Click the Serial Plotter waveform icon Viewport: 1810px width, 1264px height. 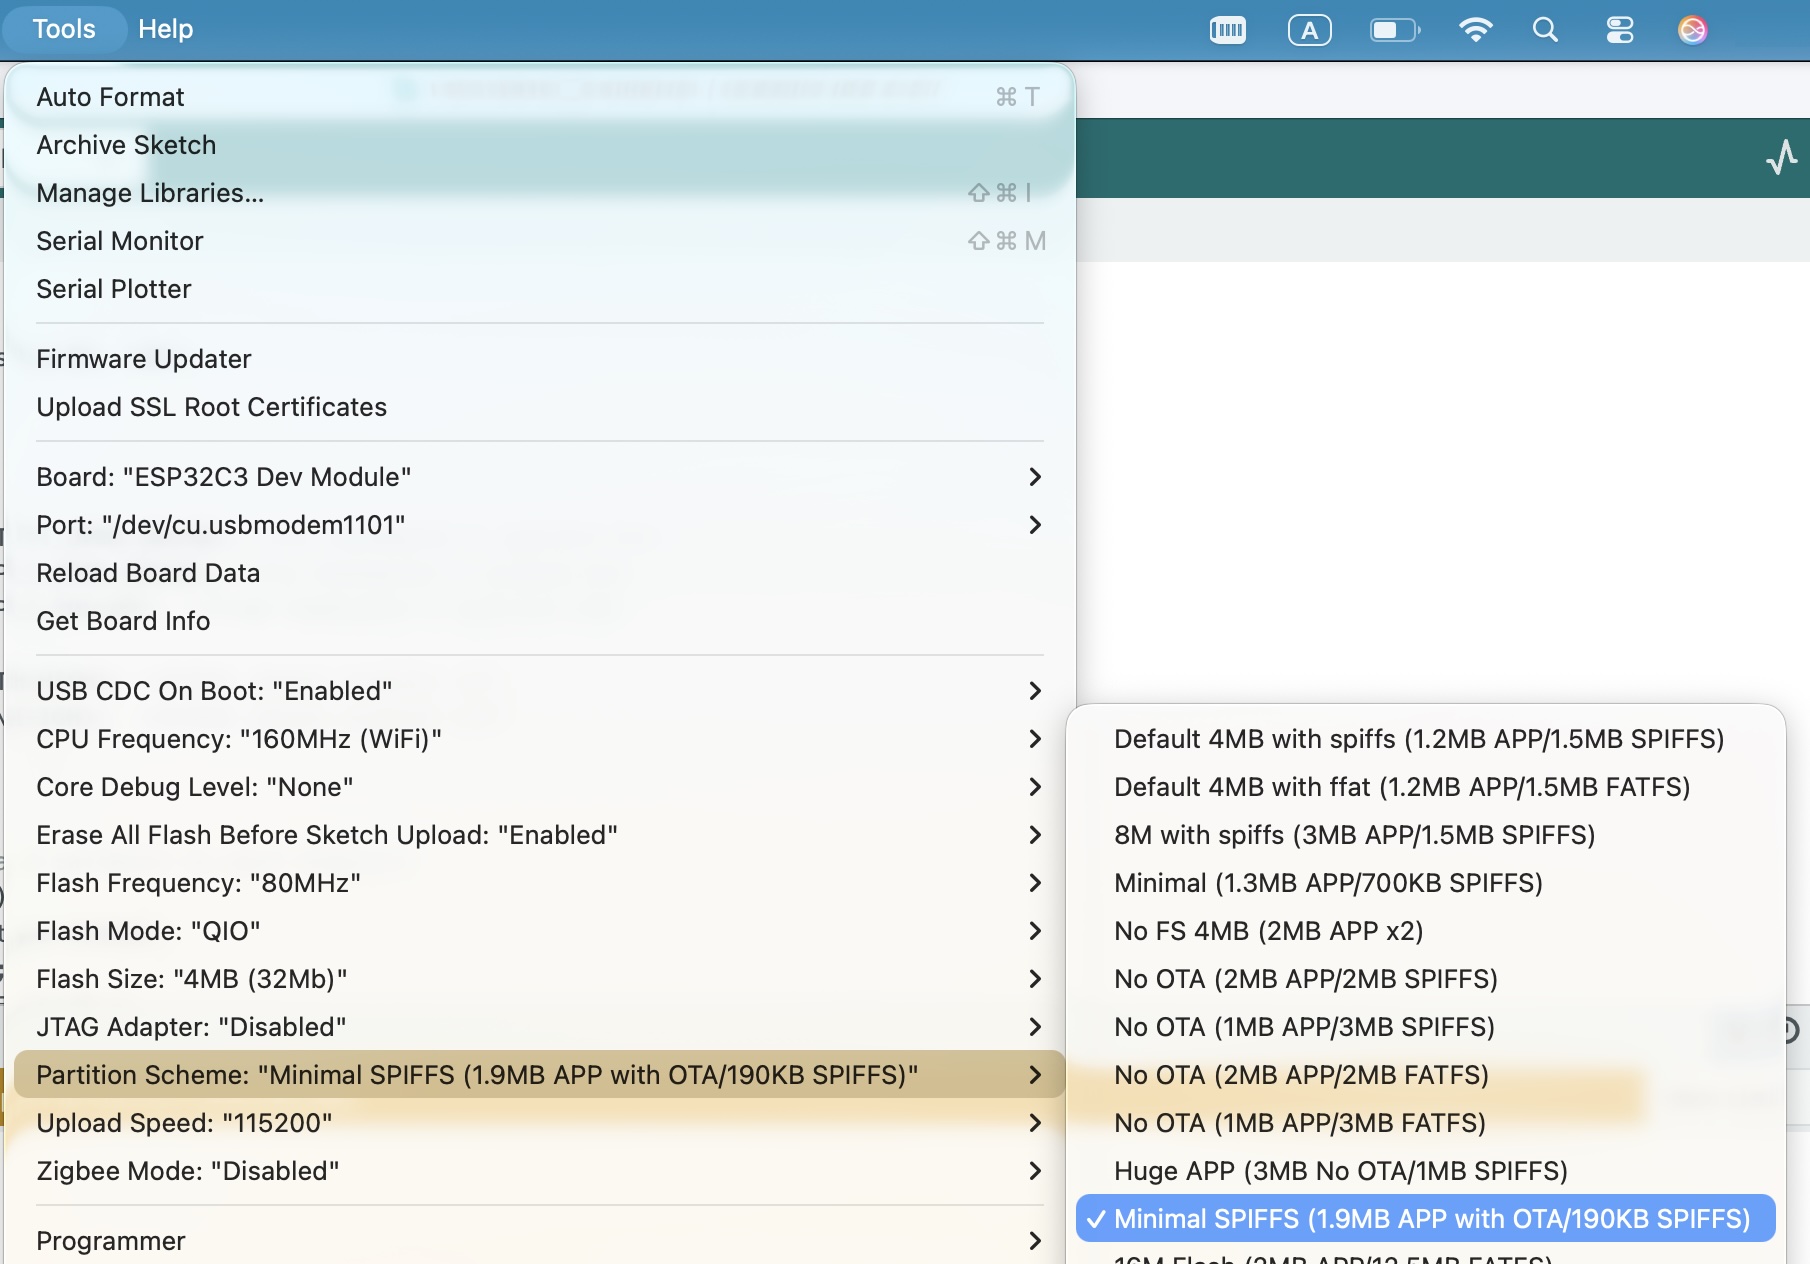click(x=1781, y=158)
